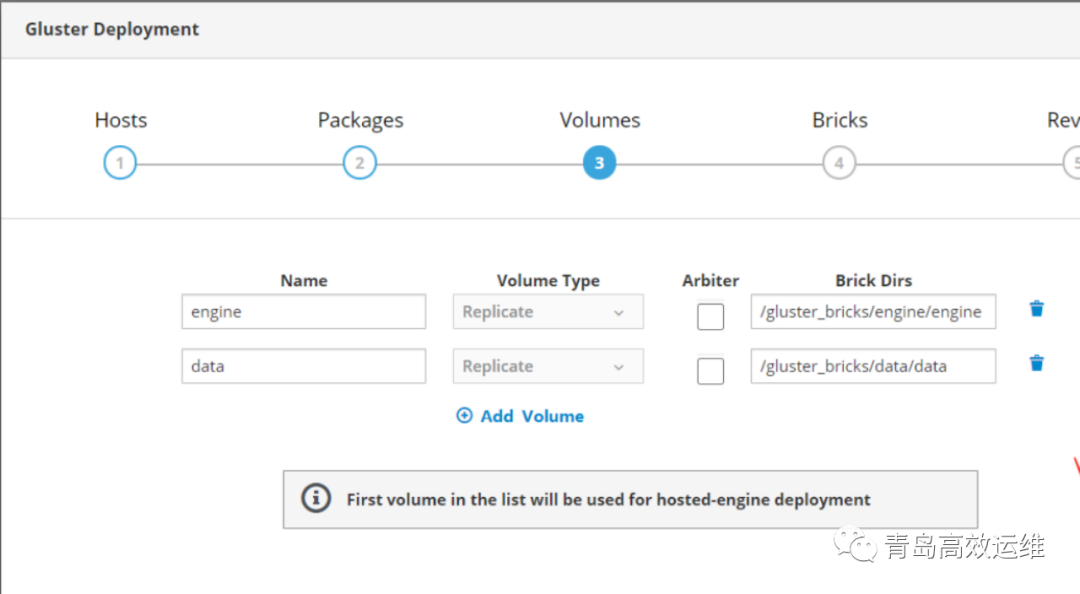Click the data volume Name field
Viewport: 1080px width, 594px height.
(304, 366)
